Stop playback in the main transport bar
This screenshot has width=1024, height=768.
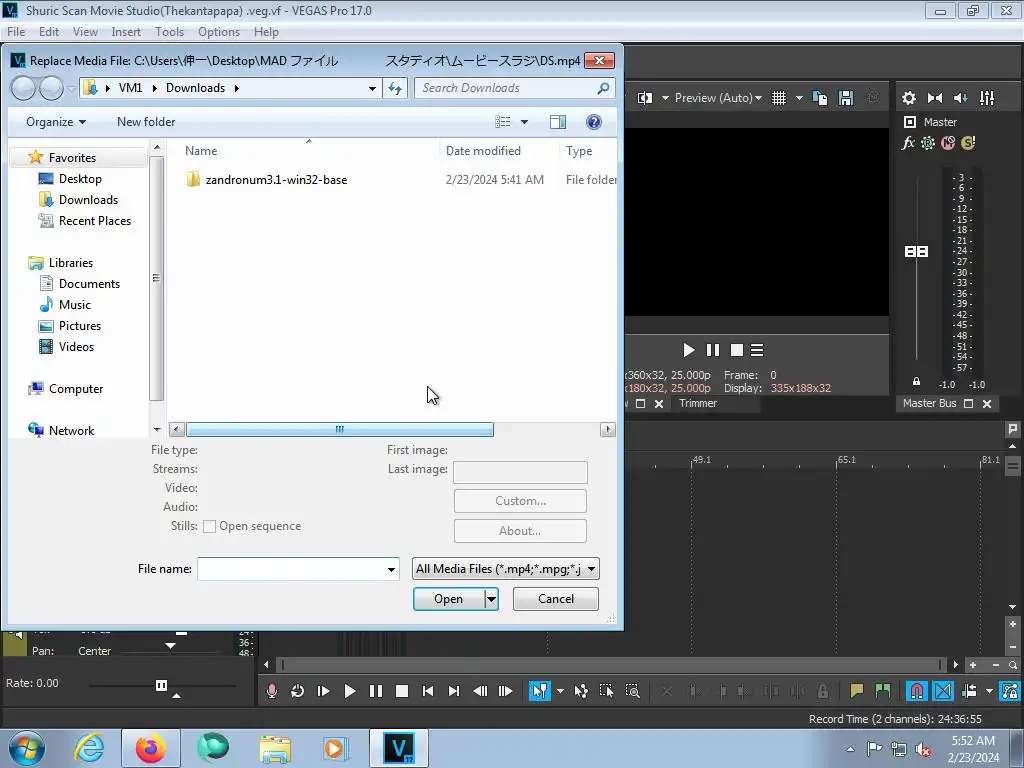(x=402, y=691)
